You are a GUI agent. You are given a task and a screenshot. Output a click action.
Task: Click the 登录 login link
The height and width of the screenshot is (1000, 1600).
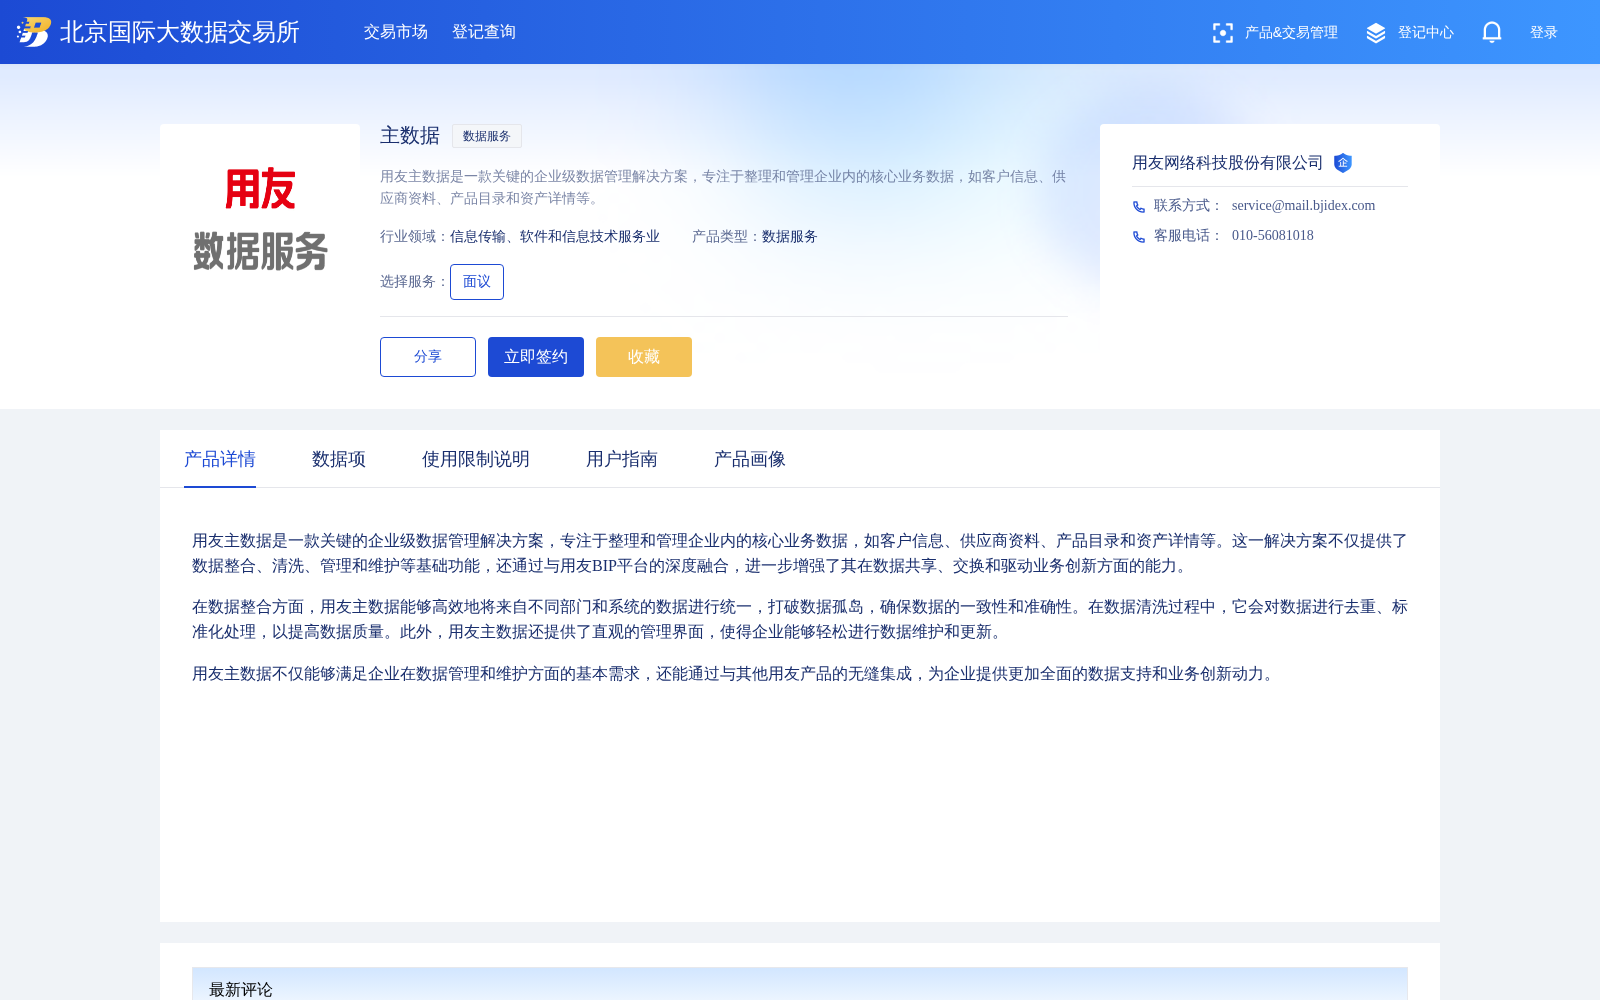tap(1544, 33)
